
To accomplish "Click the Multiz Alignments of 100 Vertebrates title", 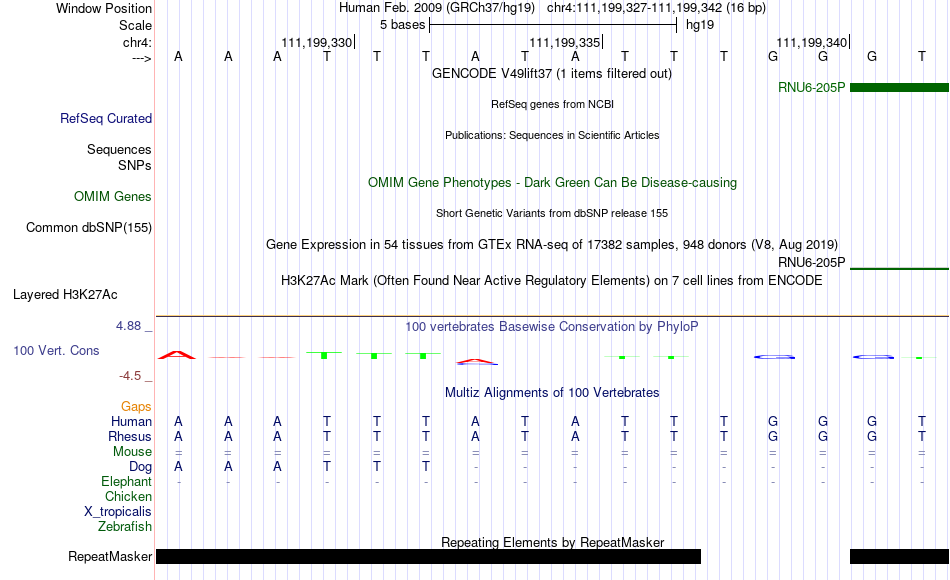I will (x=552, y=393).
